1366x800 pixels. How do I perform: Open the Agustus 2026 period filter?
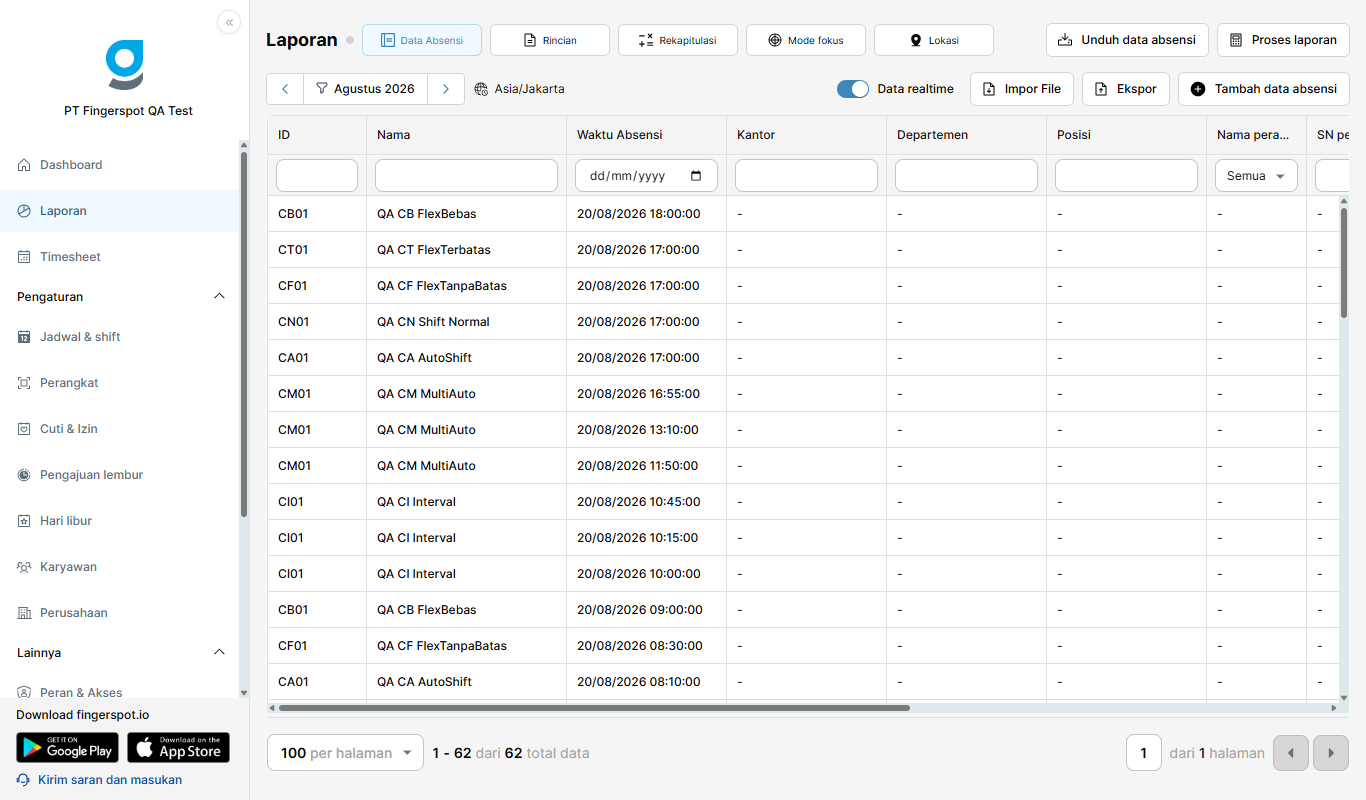click(365, 89)
